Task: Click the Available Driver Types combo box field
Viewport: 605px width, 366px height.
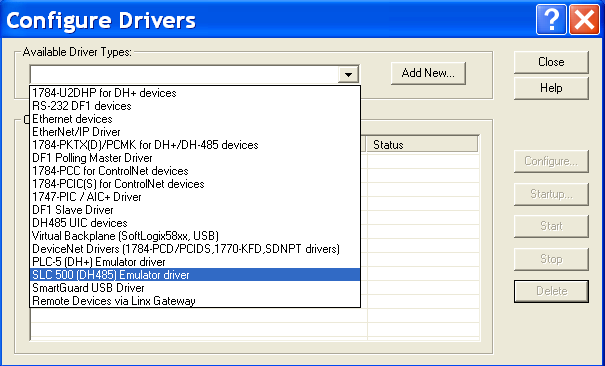Action: [194, 74]
